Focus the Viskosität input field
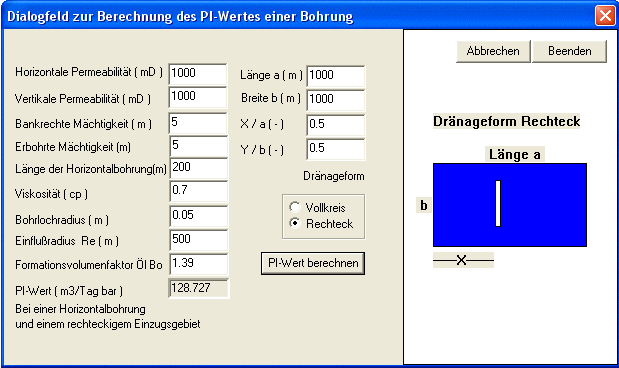Screen dimensions: 619x368 click(199, 192)
